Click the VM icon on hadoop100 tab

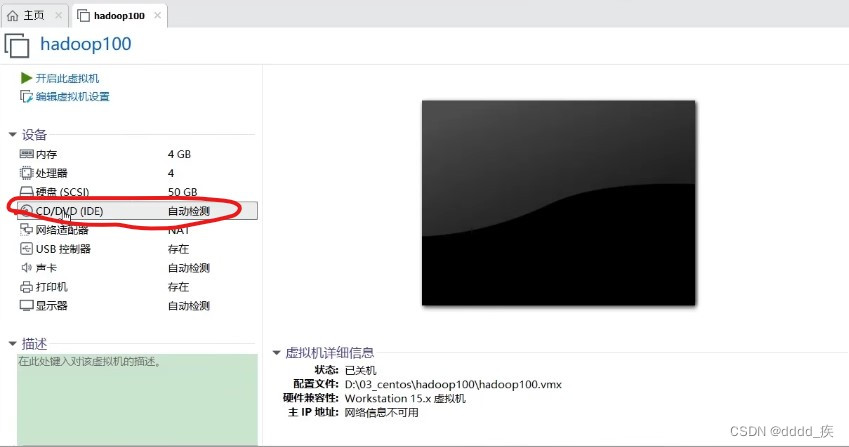pos(83,16)
